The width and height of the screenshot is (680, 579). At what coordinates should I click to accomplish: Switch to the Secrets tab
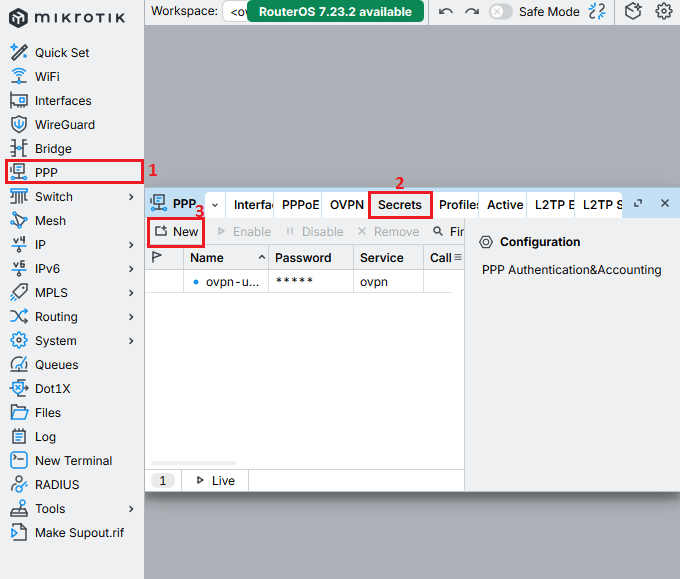[x=399, y=205]
